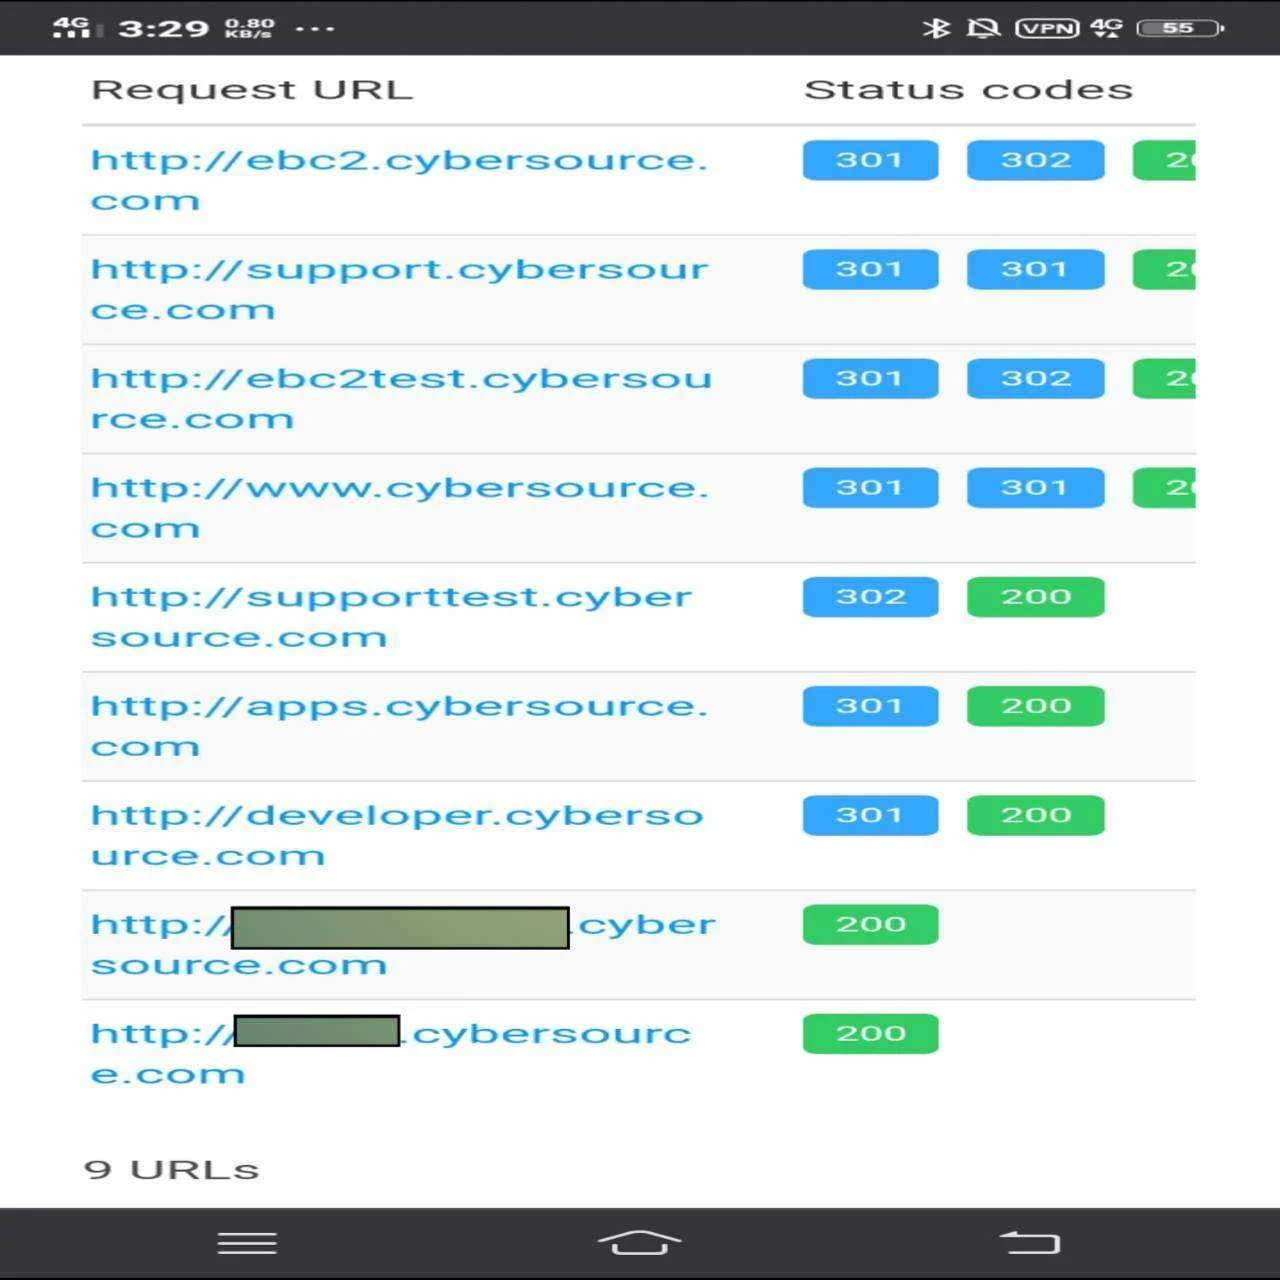Open the http://supporttest.cybersource.com link
The image size is (1280, 1280).
click(x=391, y=616)
